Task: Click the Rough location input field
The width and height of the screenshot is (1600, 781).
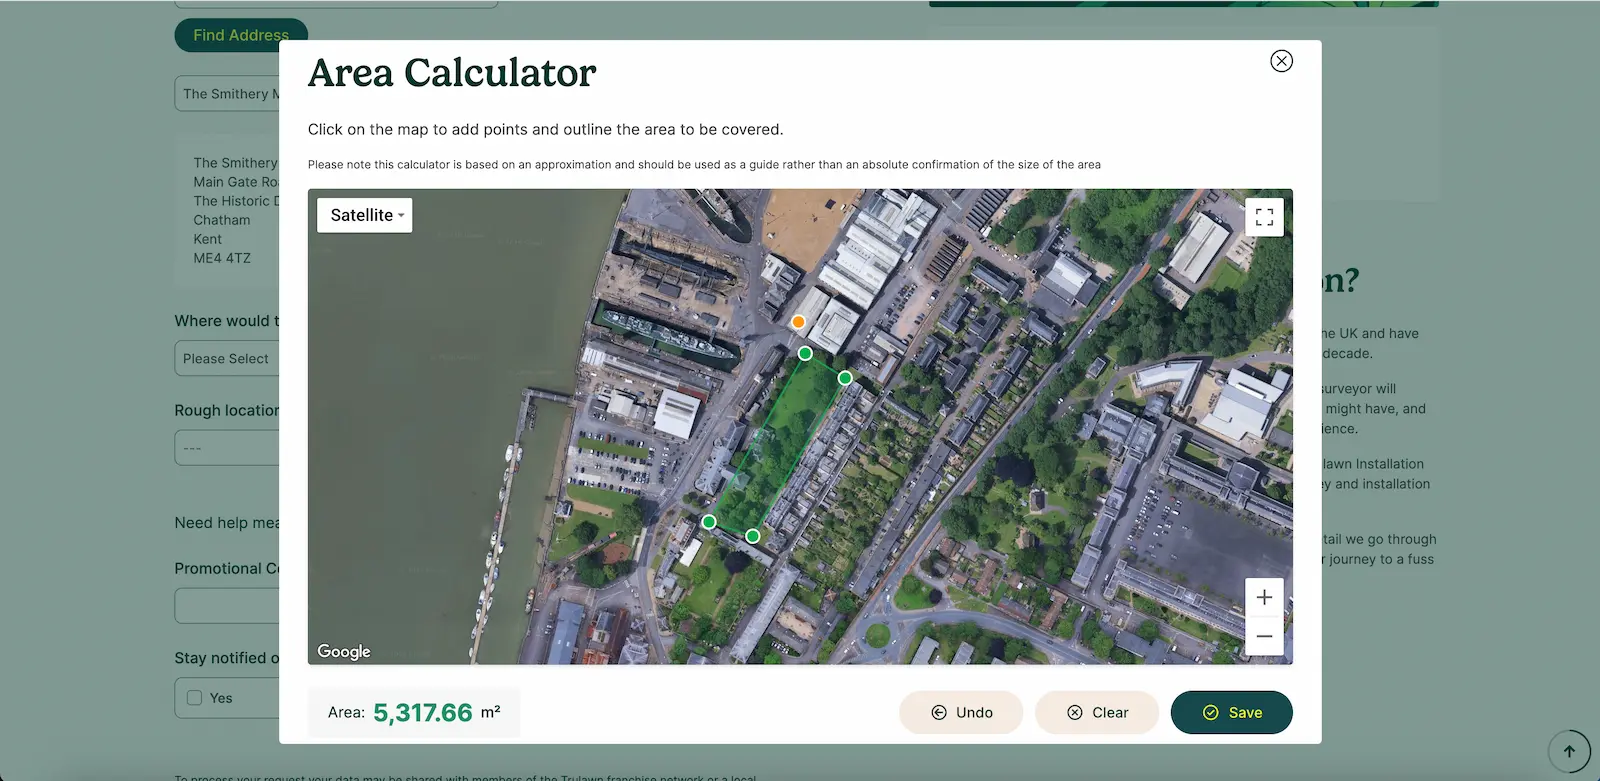Action: click(x=227, y=448)
